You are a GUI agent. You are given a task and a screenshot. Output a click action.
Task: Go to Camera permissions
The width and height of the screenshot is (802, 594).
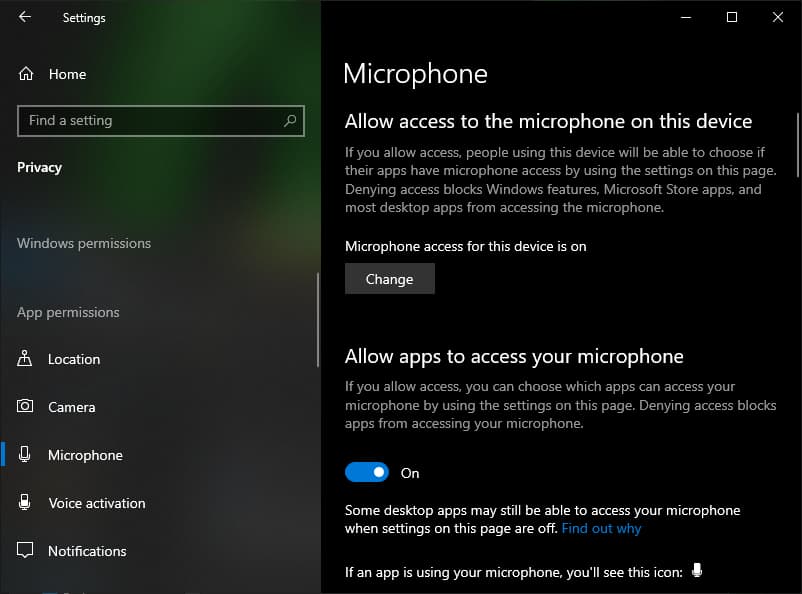(x=71, y=407)
